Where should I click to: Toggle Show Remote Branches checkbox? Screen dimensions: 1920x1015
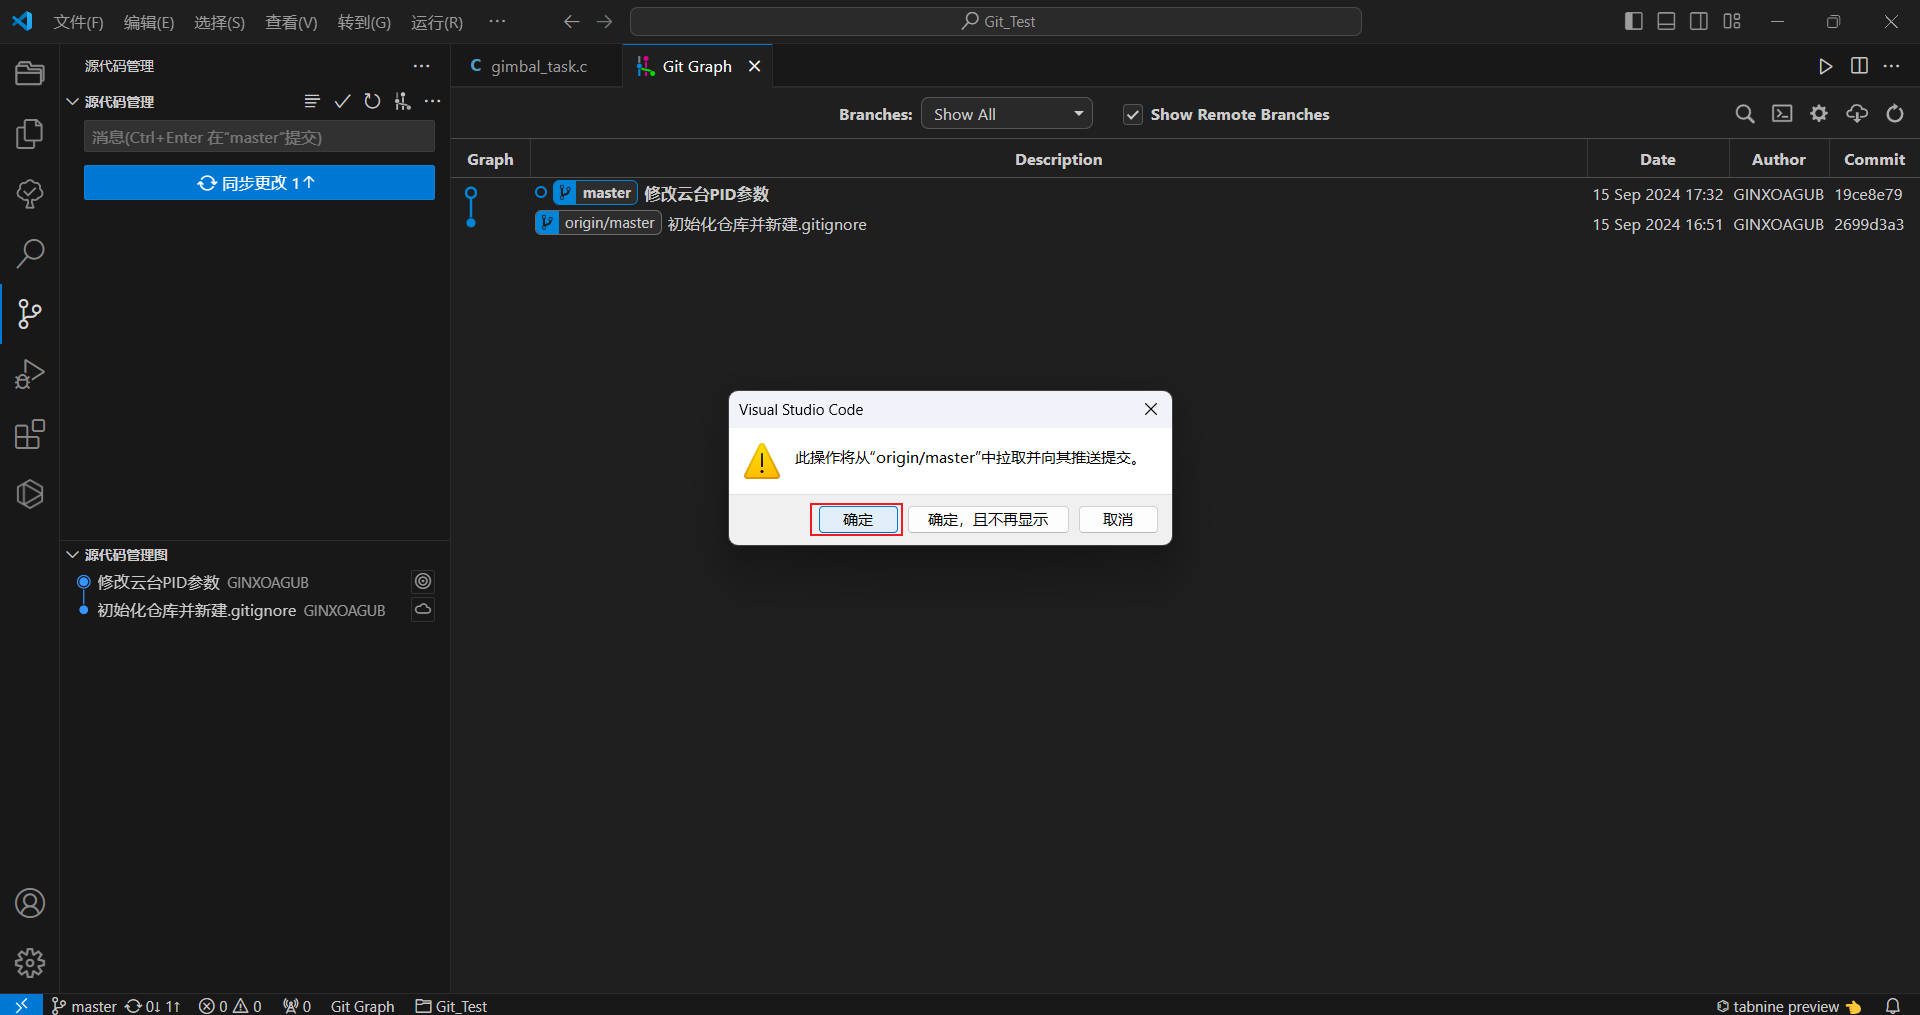pyautogui.click(x=1132, y=115)
